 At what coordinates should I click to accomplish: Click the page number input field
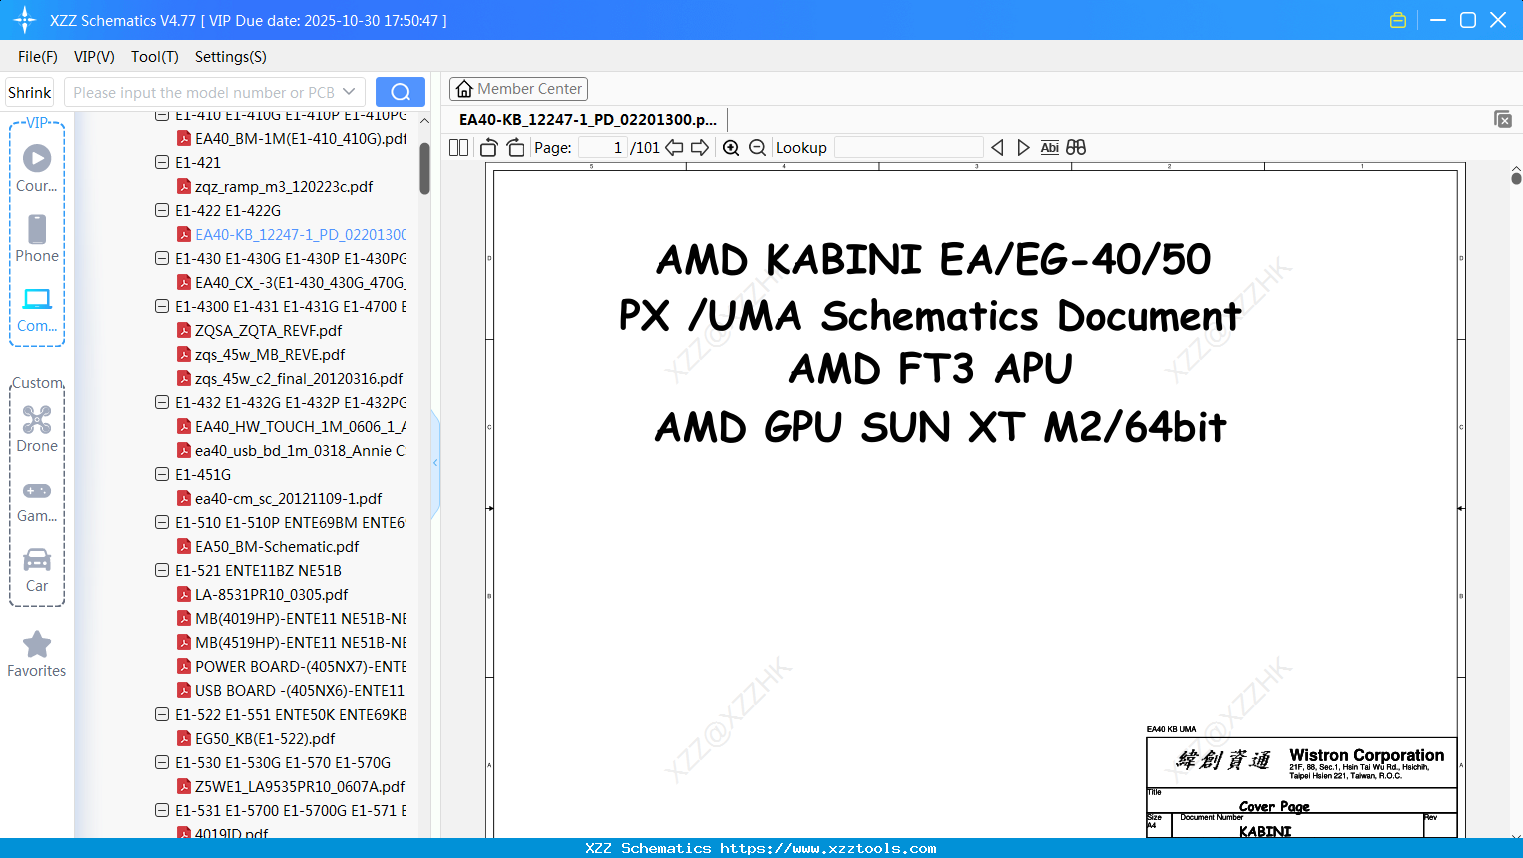coord(603,147)
